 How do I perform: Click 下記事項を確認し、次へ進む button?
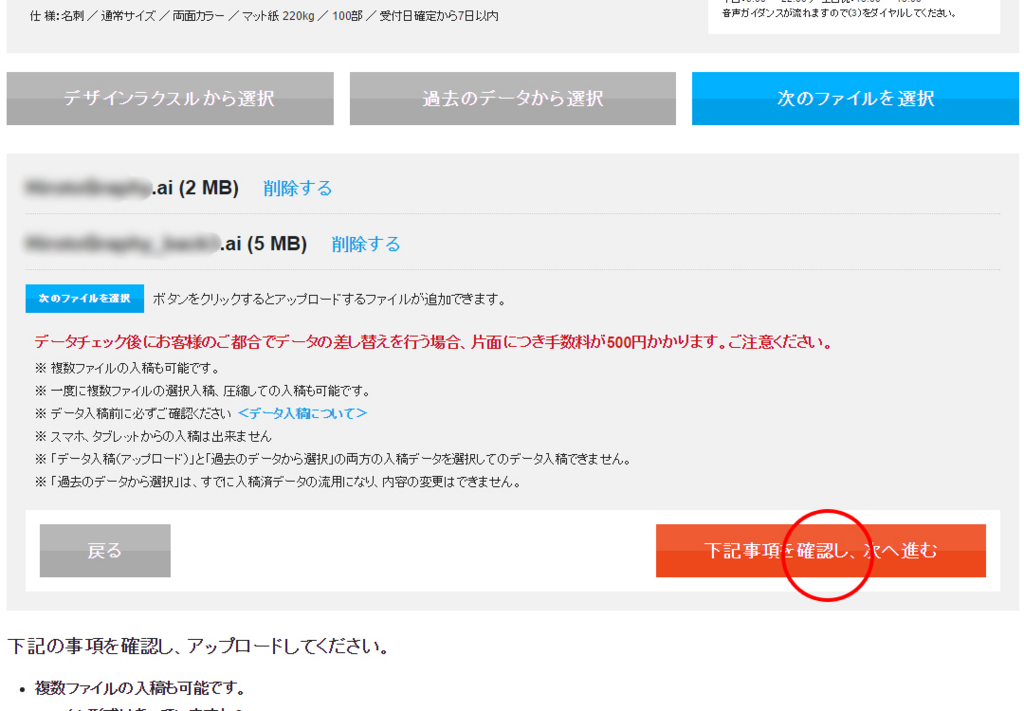pos(821,550)
